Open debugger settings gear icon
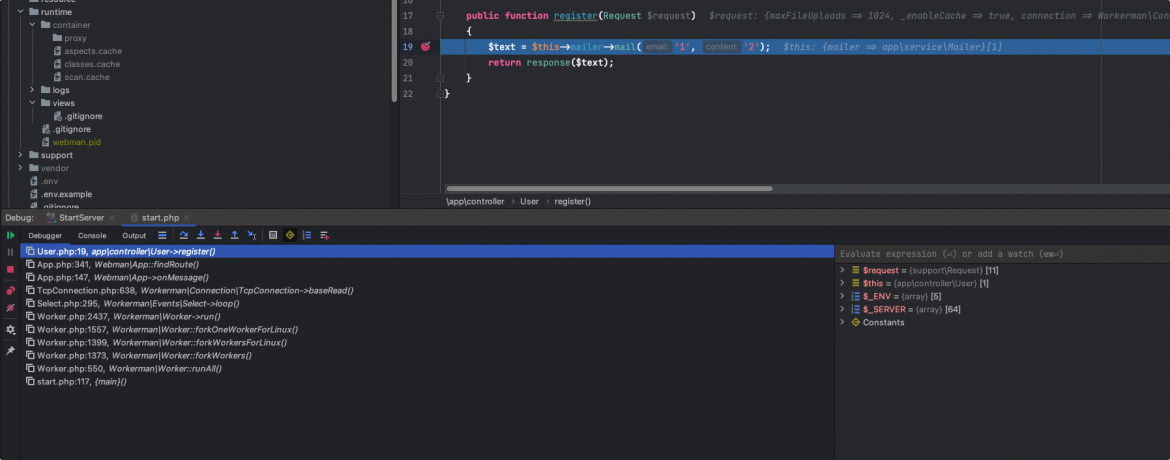1170x460 pixels. (10, 329)
